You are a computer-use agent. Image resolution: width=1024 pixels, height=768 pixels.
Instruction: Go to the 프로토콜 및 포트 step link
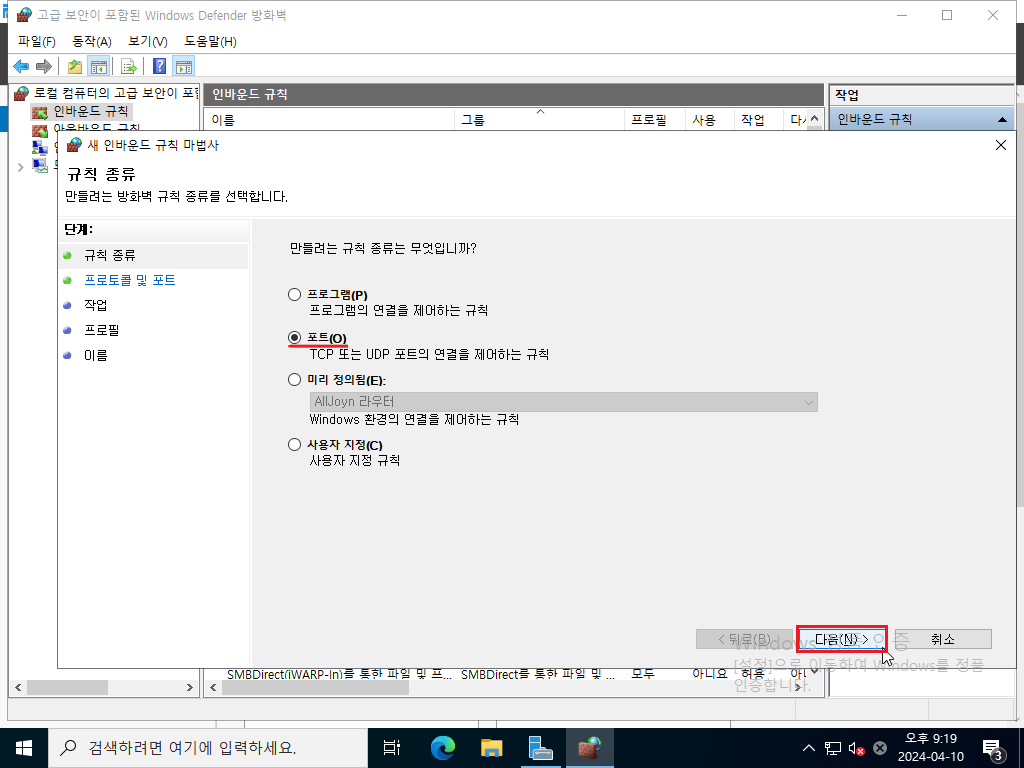[x=130, y=280]
